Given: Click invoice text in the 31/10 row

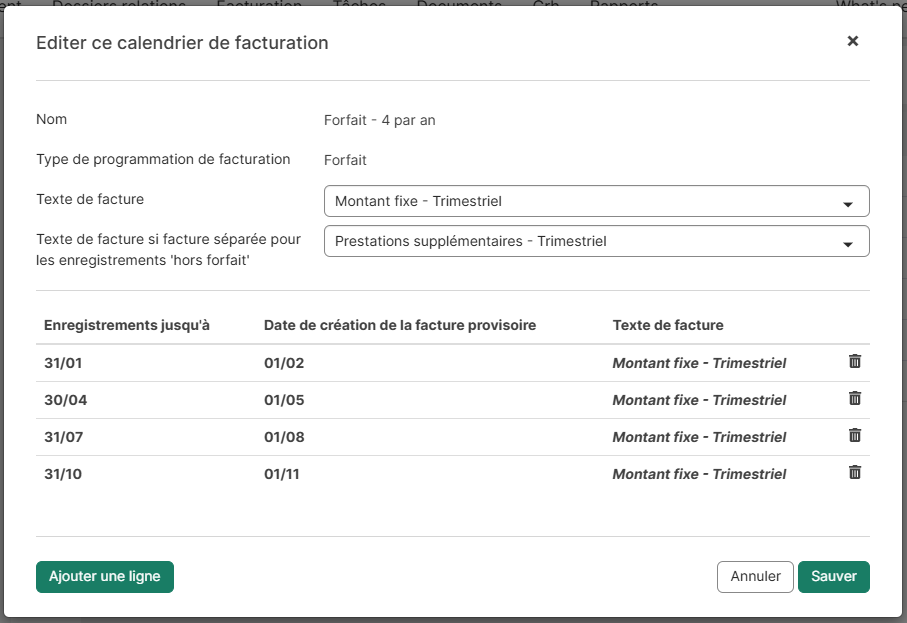Looking at the screenshot, I should pyautogui.click(x=699, y=474).
